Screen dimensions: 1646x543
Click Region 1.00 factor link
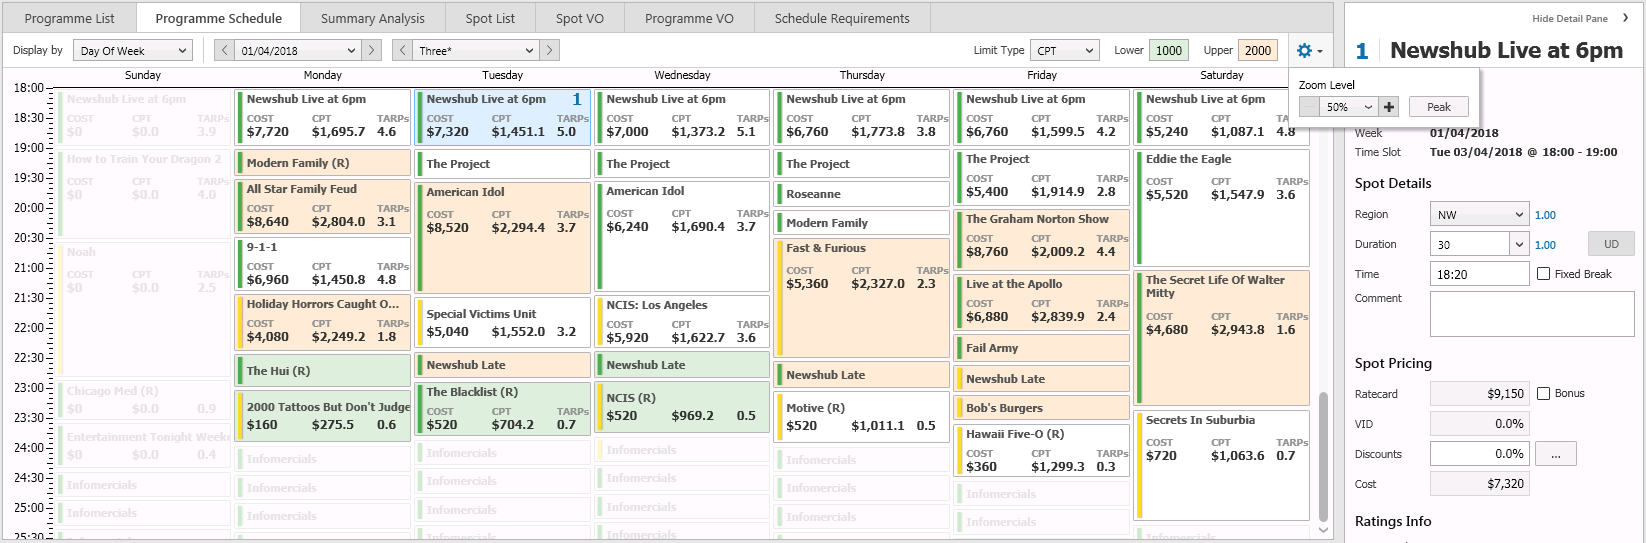pos(1545,215)
